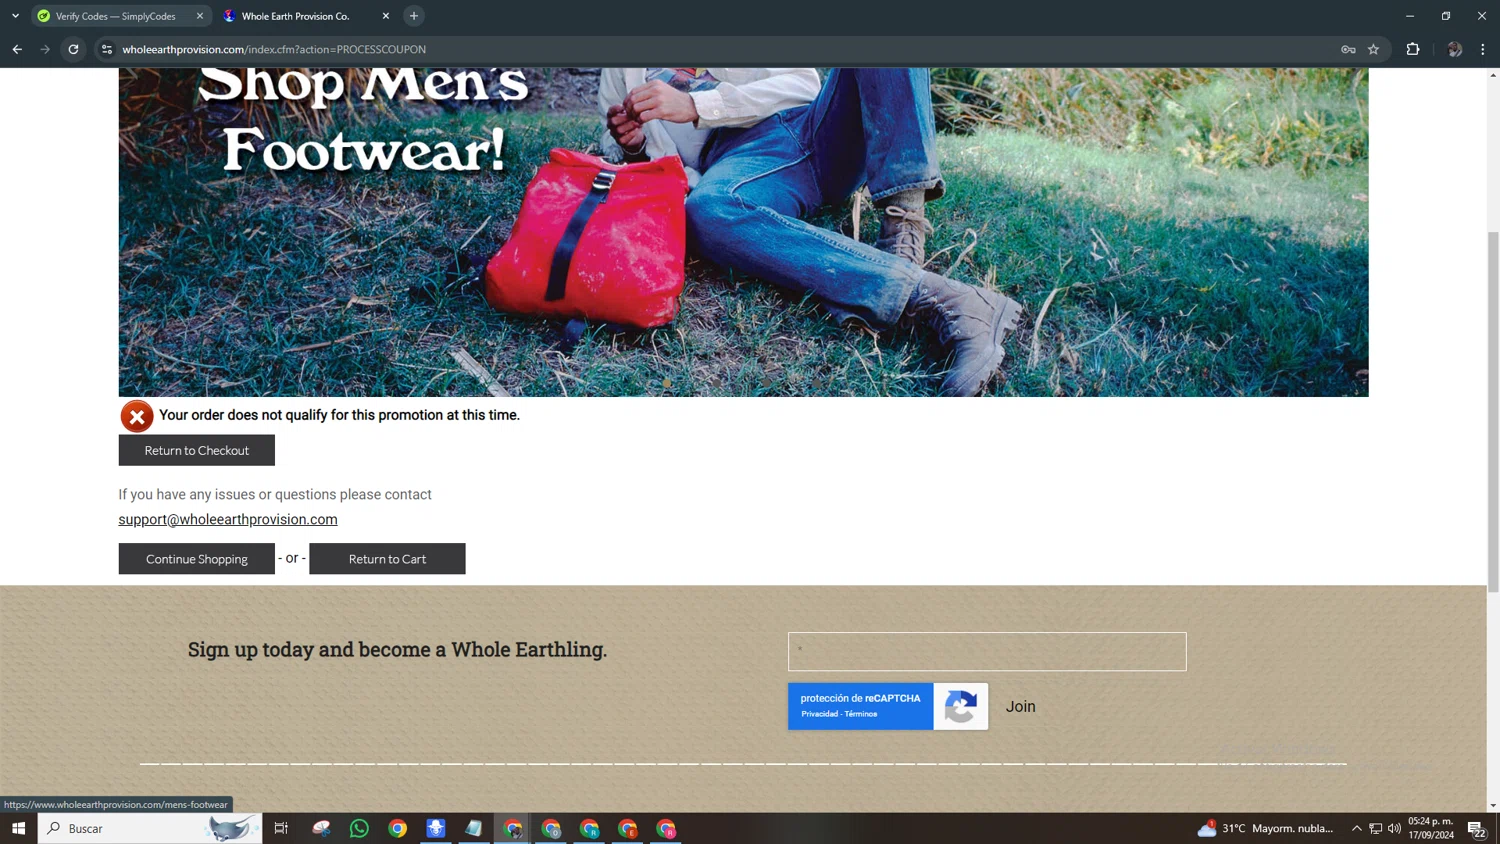1500x844 pixels.
Task: Reload the current page
Action: (73, 49)
